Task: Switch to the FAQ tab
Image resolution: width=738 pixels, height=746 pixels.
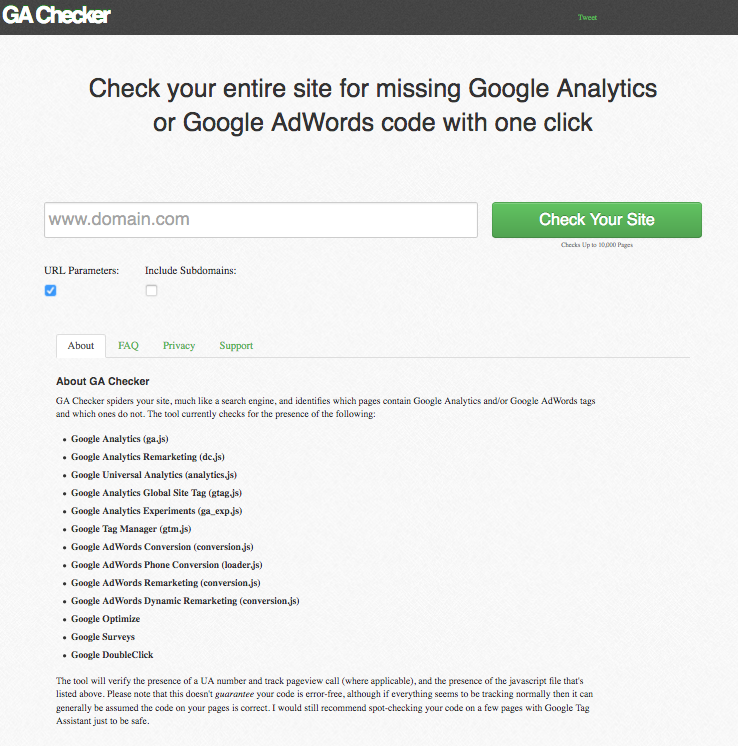Action: click(x=128, y=346)
